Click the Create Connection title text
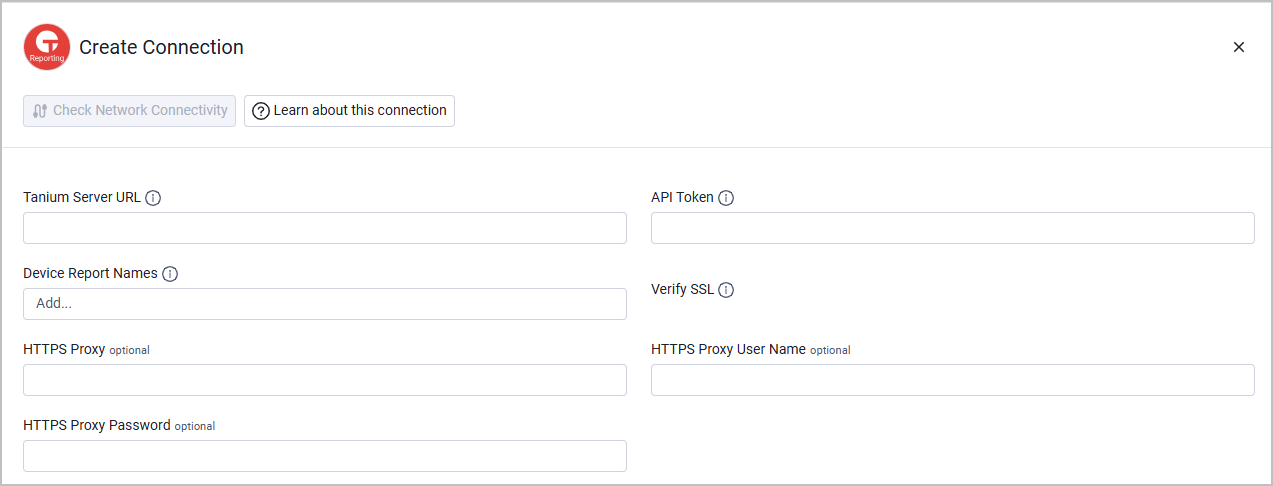This screenshot has height=486, width=1273. 161,47
